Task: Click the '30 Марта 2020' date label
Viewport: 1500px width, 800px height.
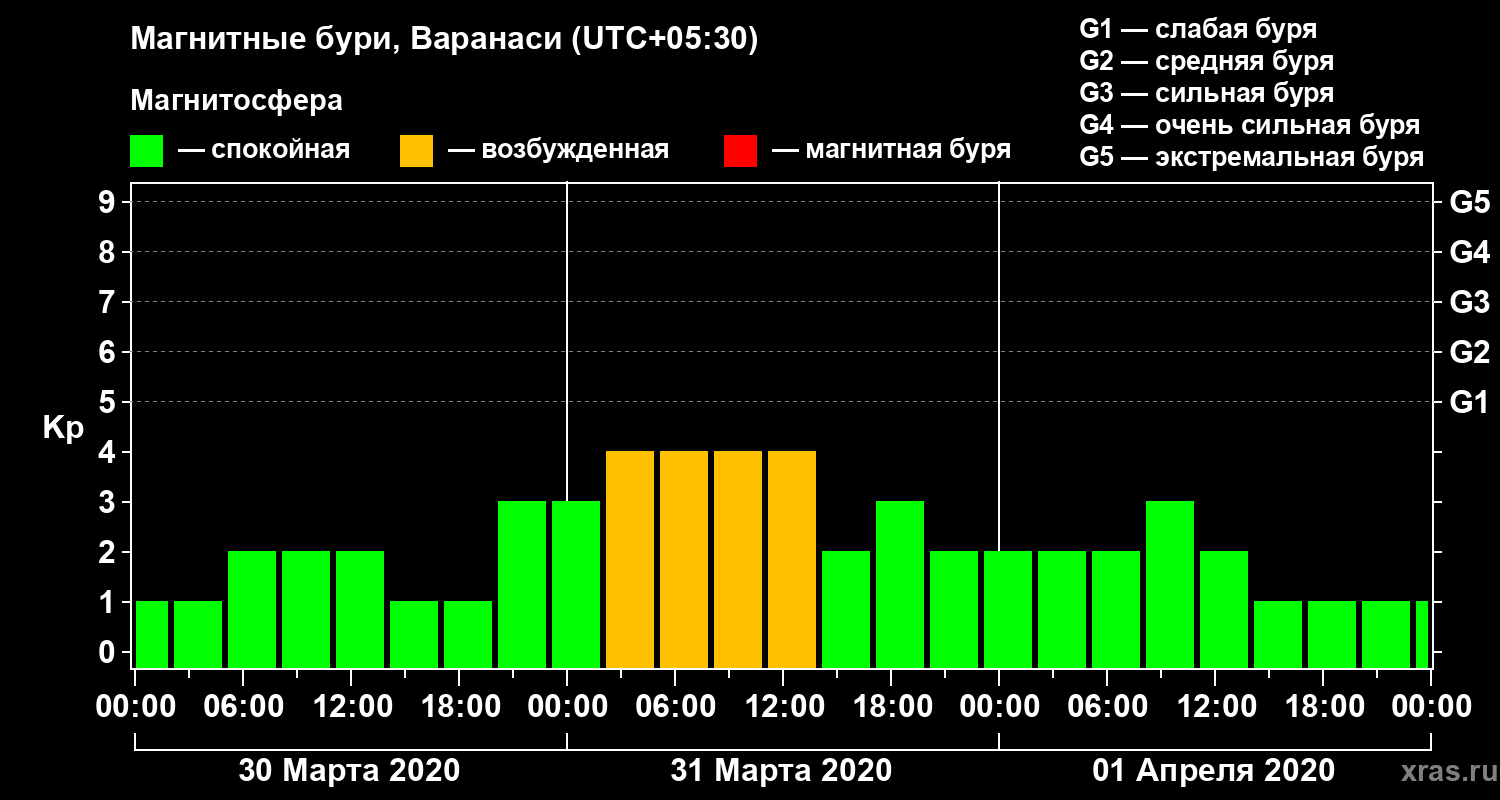Action: (x=349, y=771)
